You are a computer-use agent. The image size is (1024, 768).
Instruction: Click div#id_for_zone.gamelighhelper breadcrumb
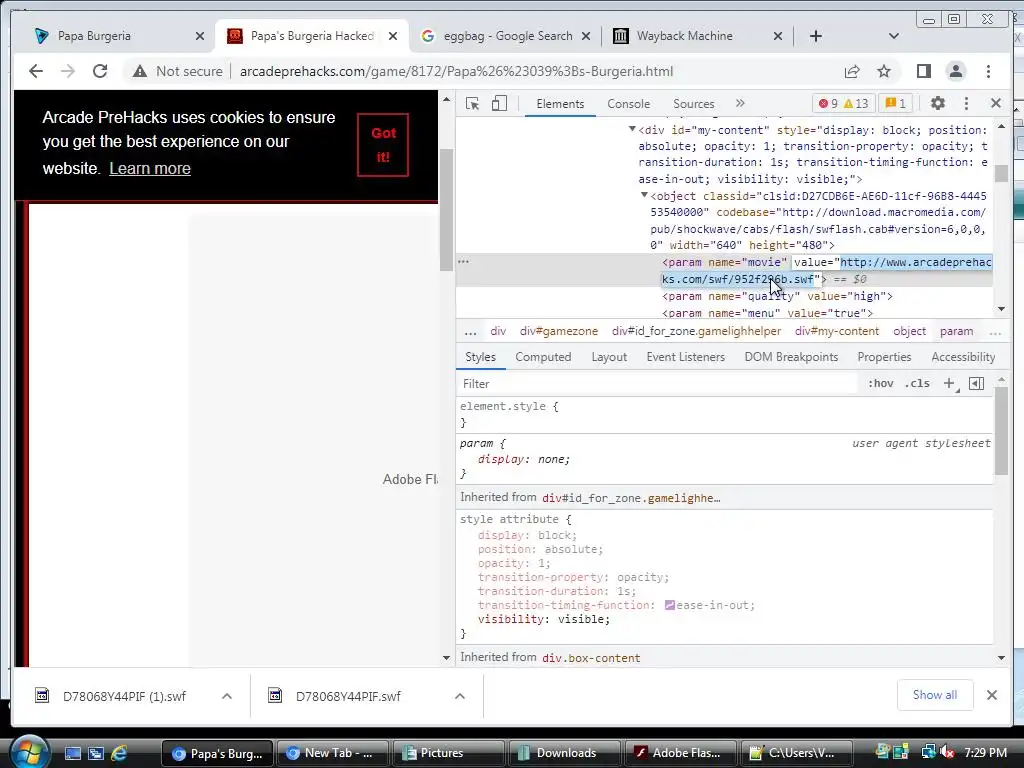click(696, 332)
